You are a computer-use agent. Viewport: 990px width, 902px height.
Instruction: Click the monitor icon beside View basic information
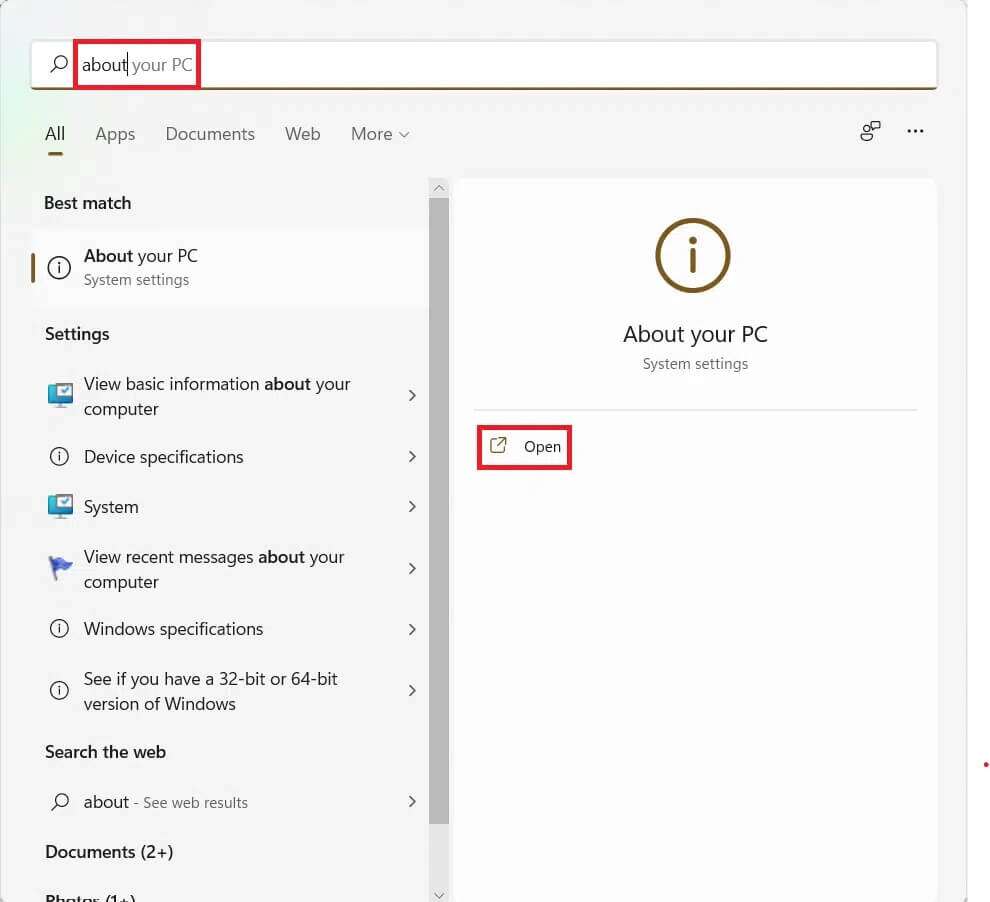point(60,395)
